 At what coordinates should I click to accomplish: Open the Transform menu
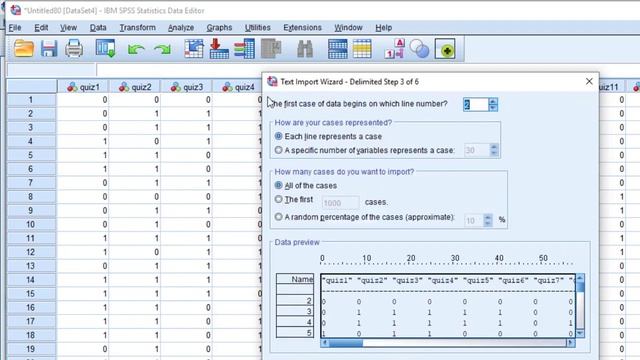(138, 27)
